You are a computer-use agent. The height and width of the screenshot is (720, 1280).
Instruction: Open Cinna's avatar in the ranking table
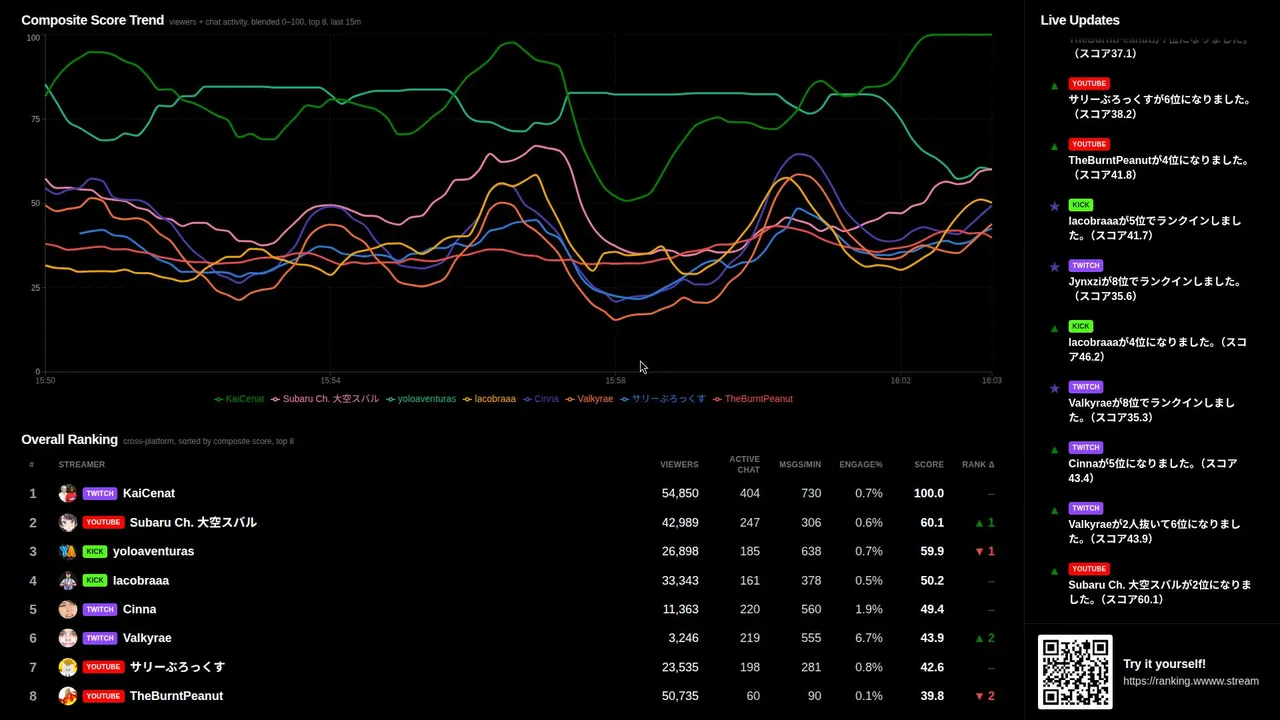tap(68, 609)
